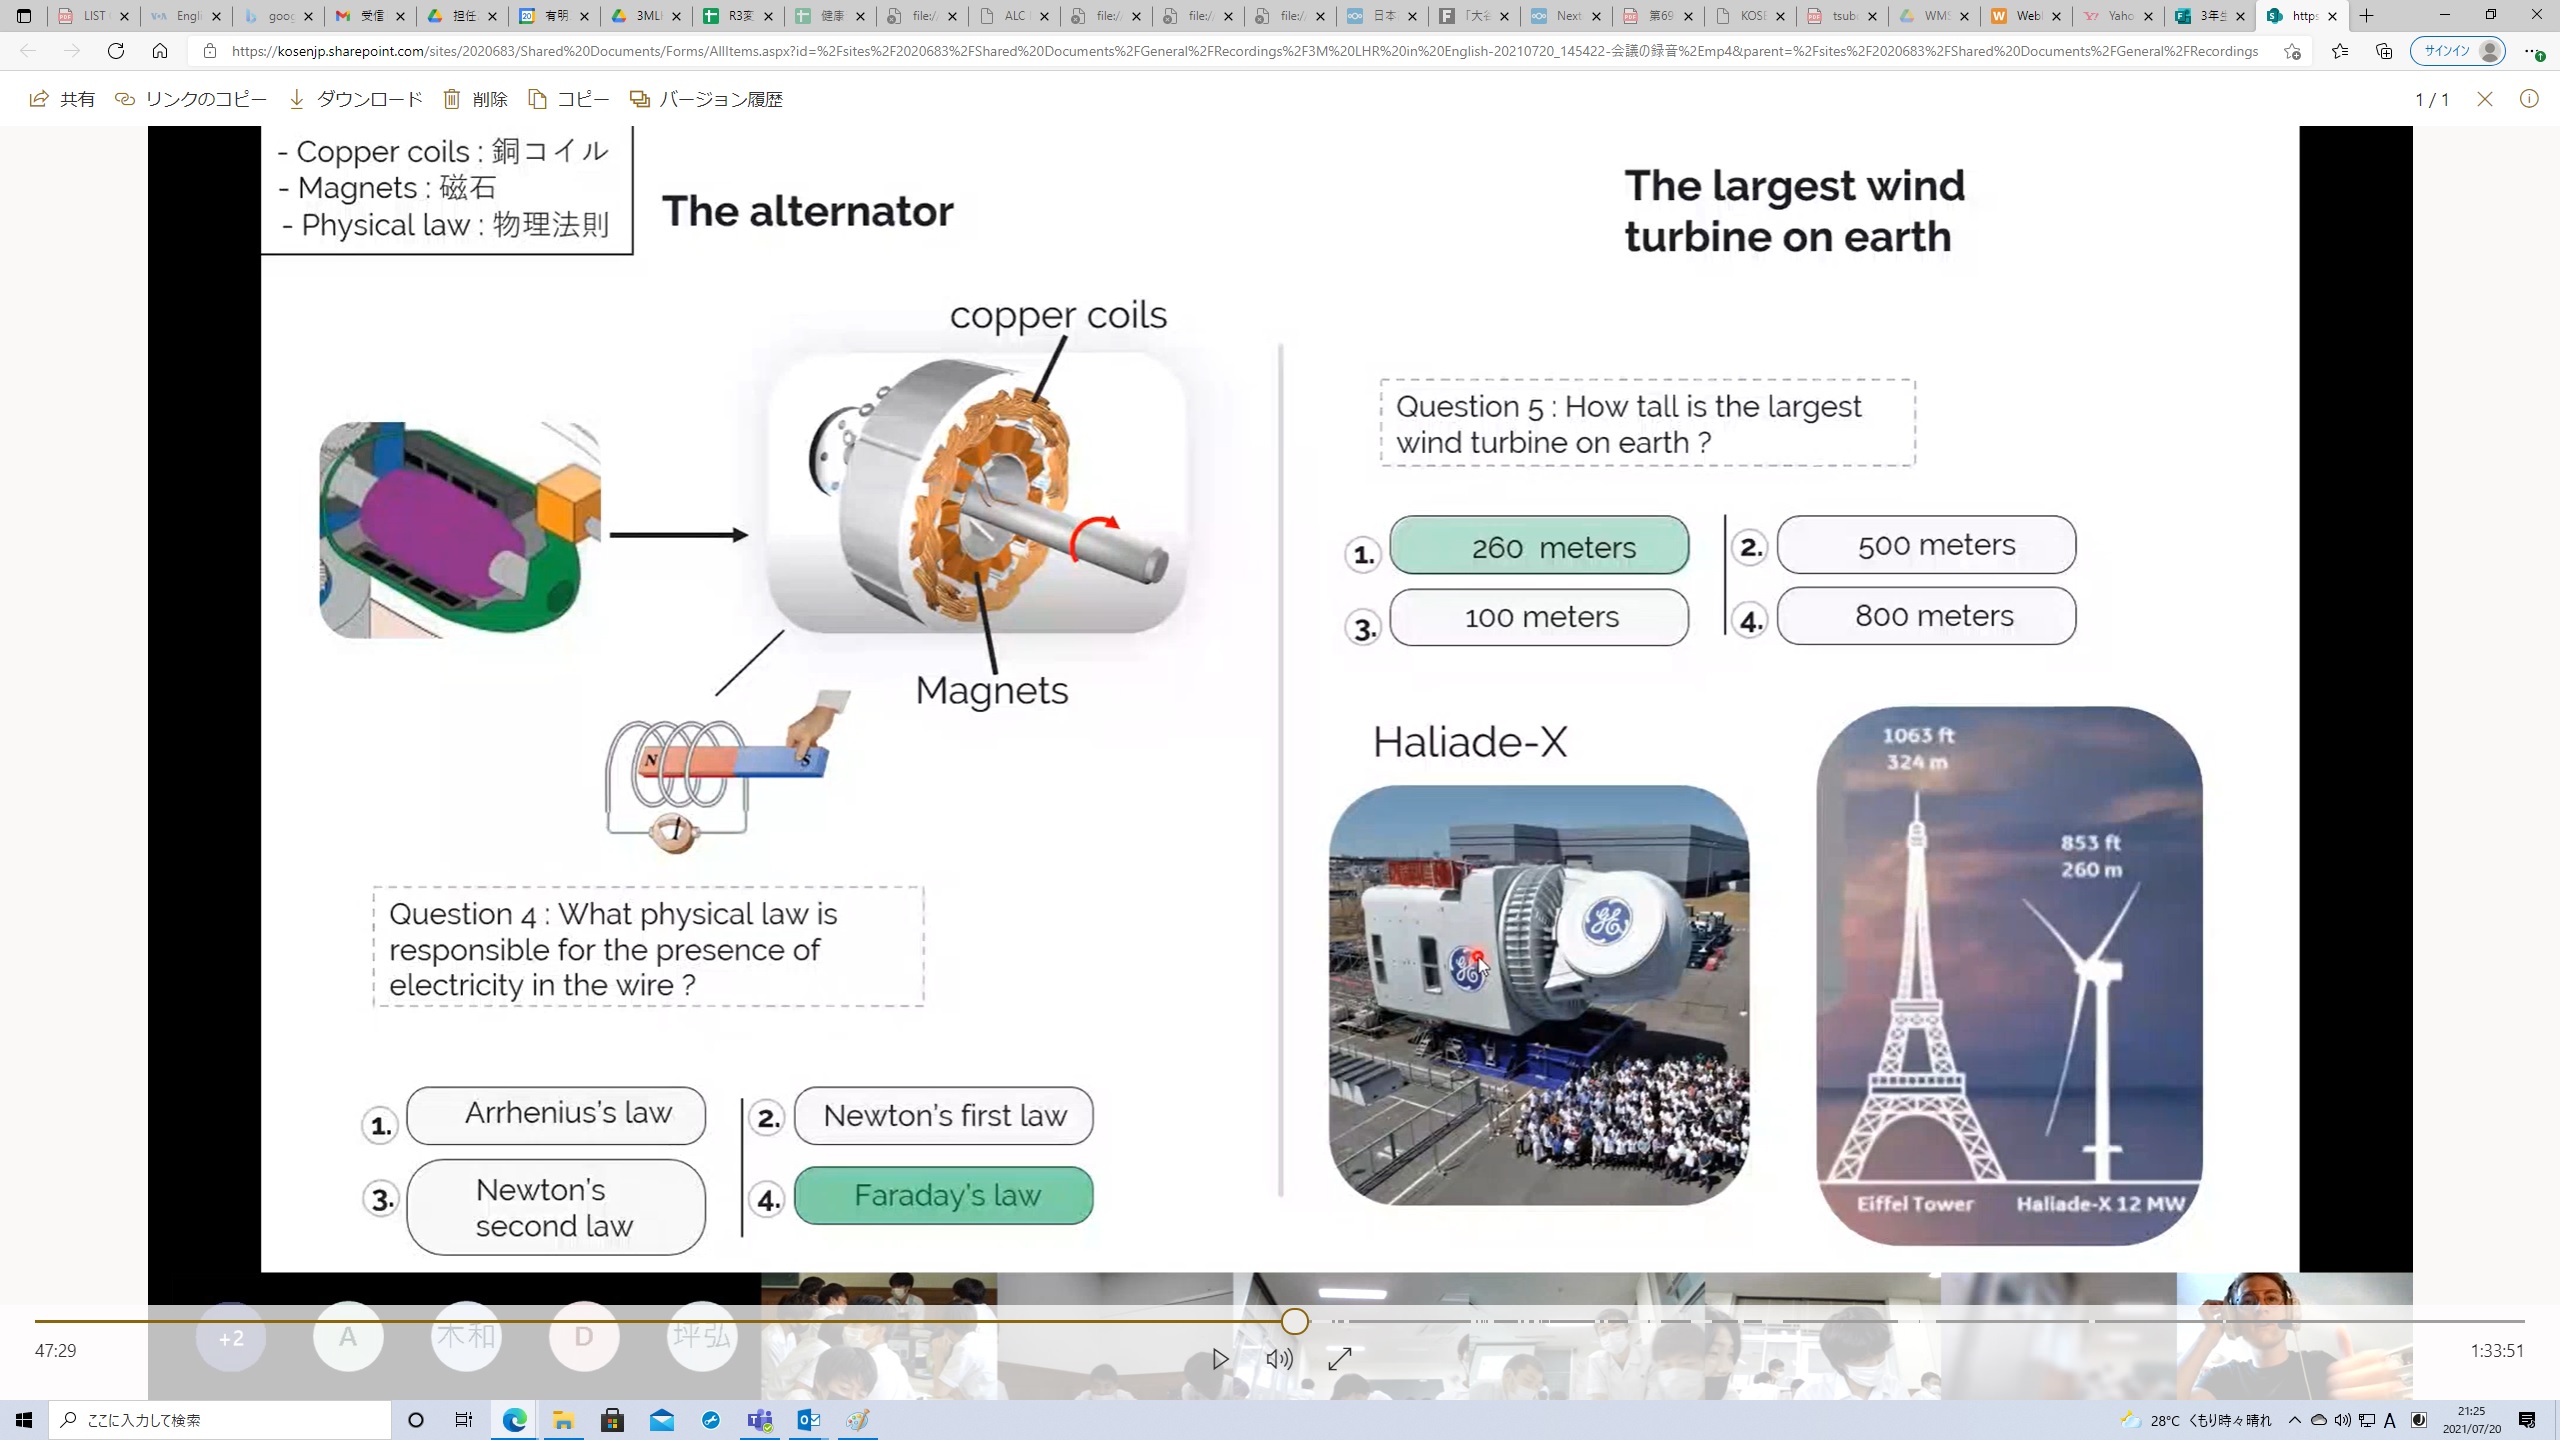The width and height of the screenshot is (2560, 1440).
Task: Expand hidden system tray icons chevron
Action: pos(2295,1420)
